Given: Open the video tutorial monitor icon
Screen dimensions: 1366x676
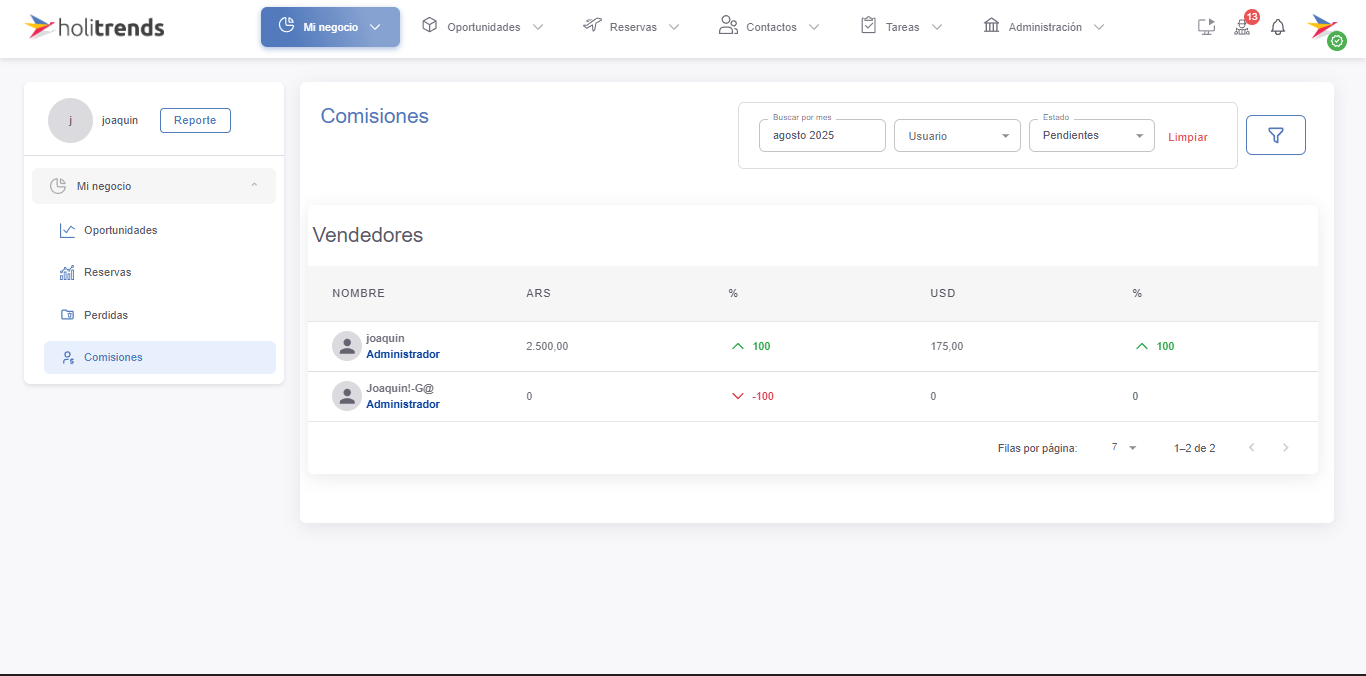Looking at the screenshot, I should pyautogui.click(x=1206, y=27).
